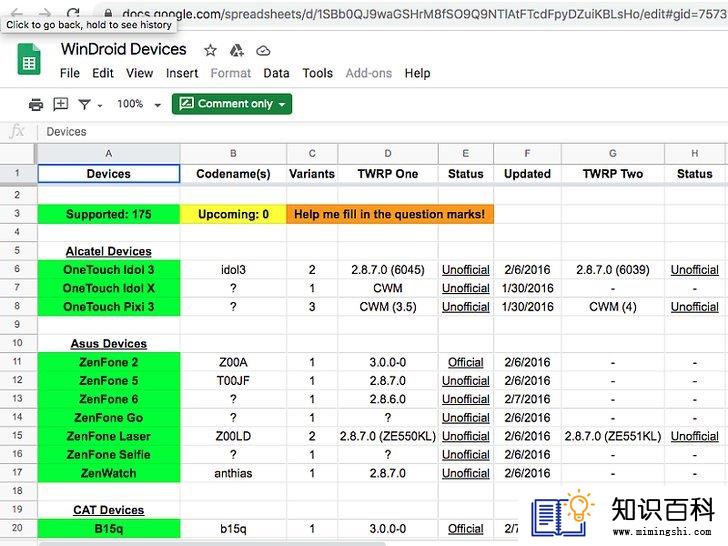Viewport: 728px width, 546px height.
Task: Open the Help menu
Action: [x=417, y=73]
